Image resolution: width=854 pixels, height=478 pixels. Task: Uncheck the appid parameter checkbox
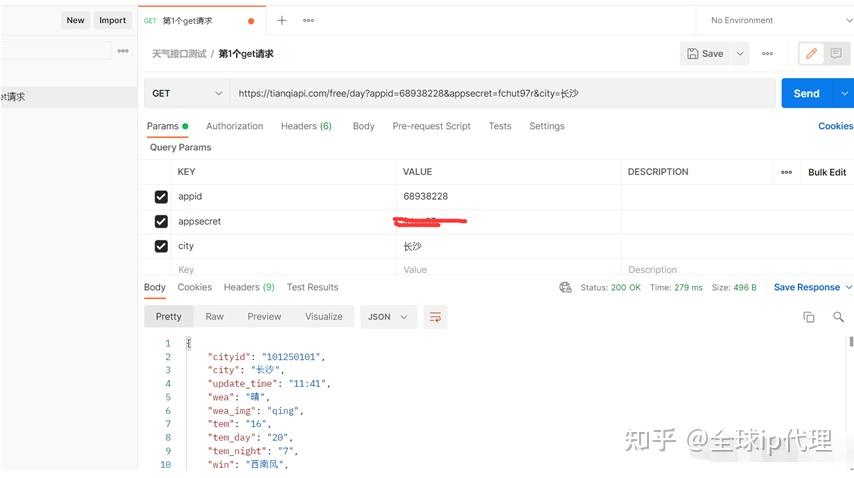coord(161,197)
